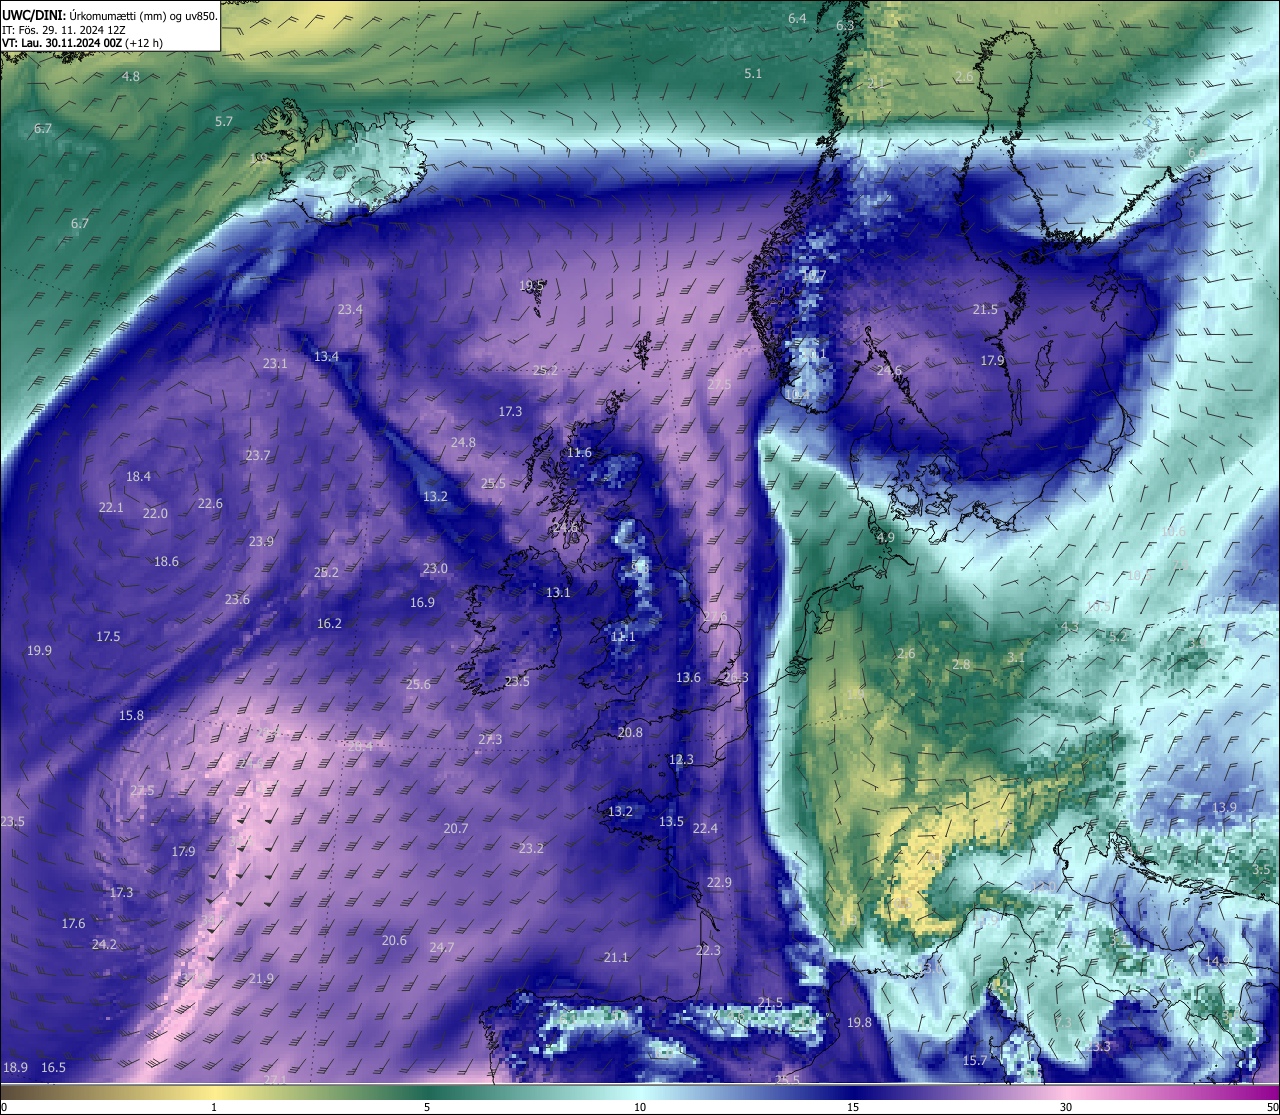Click the 17.5 value label

coord(108,637)
